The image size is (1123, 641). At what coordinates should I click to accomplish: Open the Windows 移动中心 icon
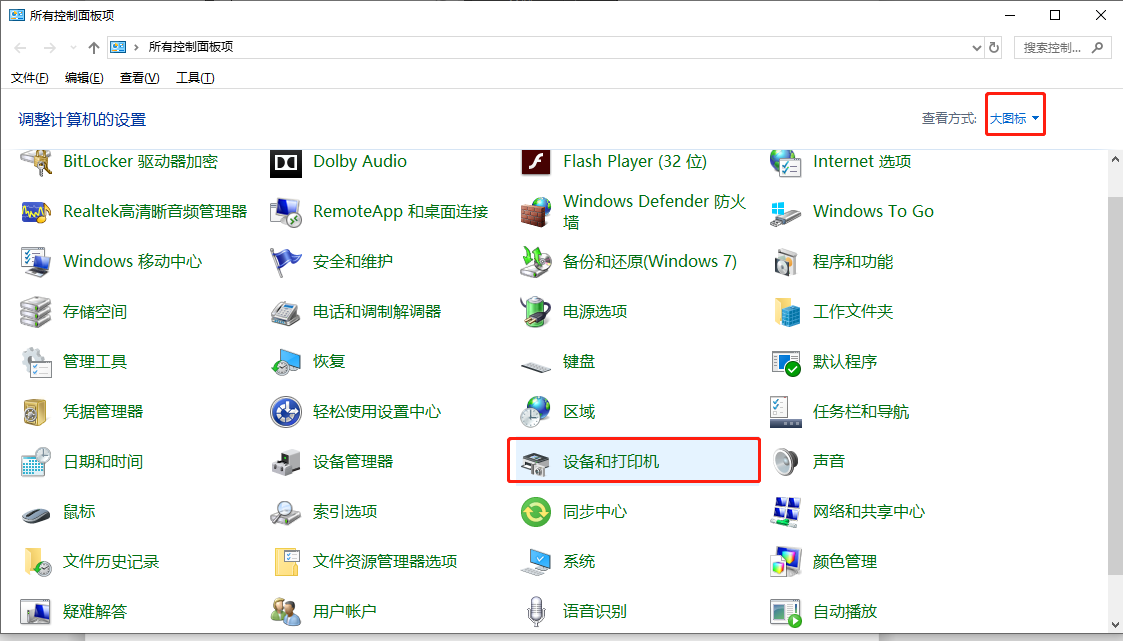point(35,262)
